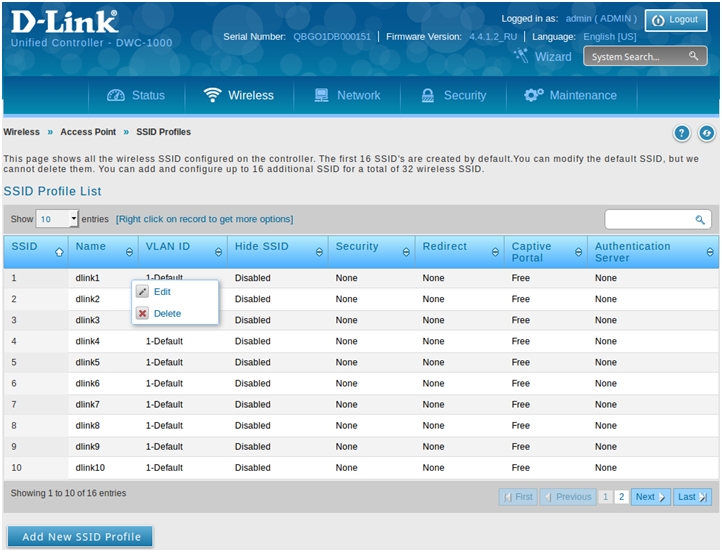
Task: Click the refresh icon beside help
Action: [706, 133]
